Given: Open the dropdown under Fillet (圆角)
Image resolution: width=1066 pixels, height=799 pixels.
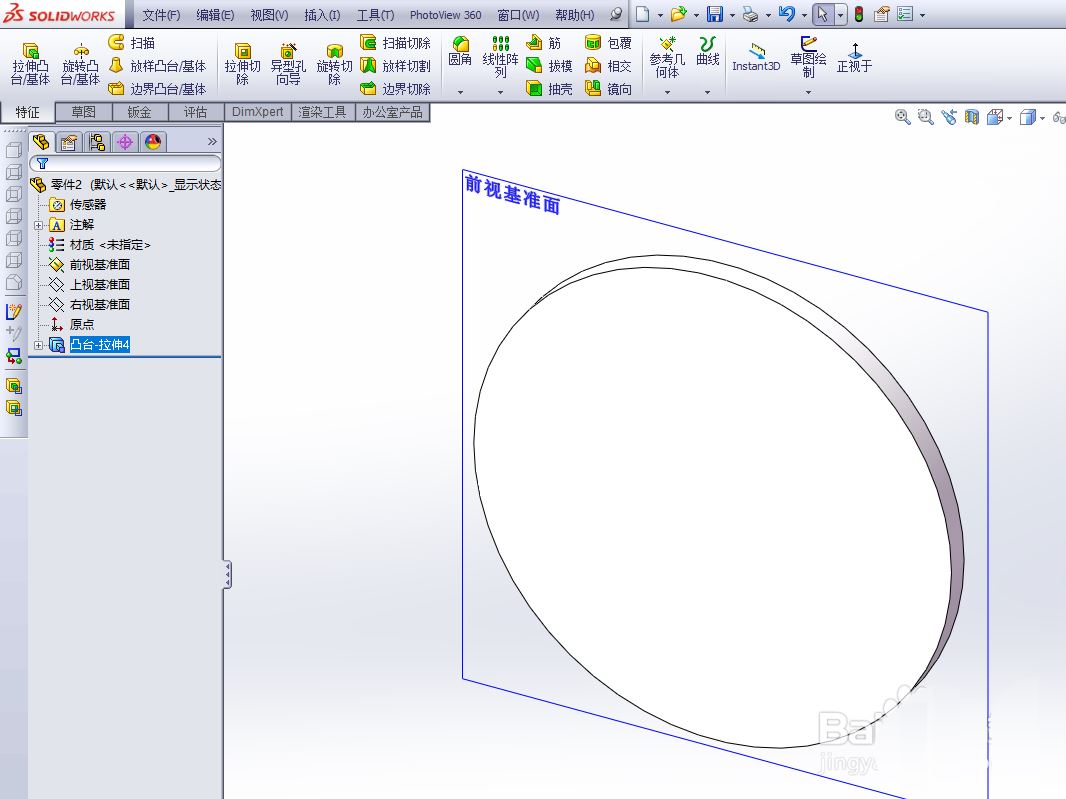Looking at the screenshot, I should pyautogui.click(x=460, y=92).
